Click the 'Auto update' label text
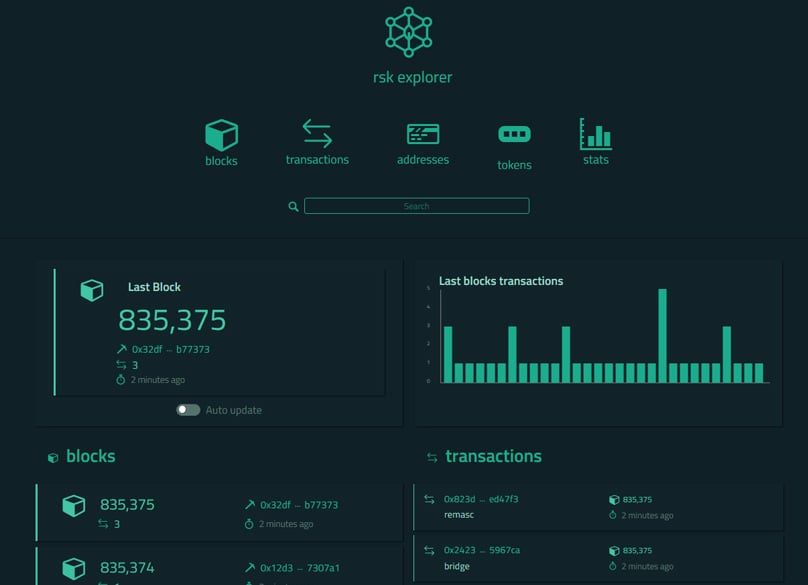This screenshot has width=808, height=585. [233, 410]
